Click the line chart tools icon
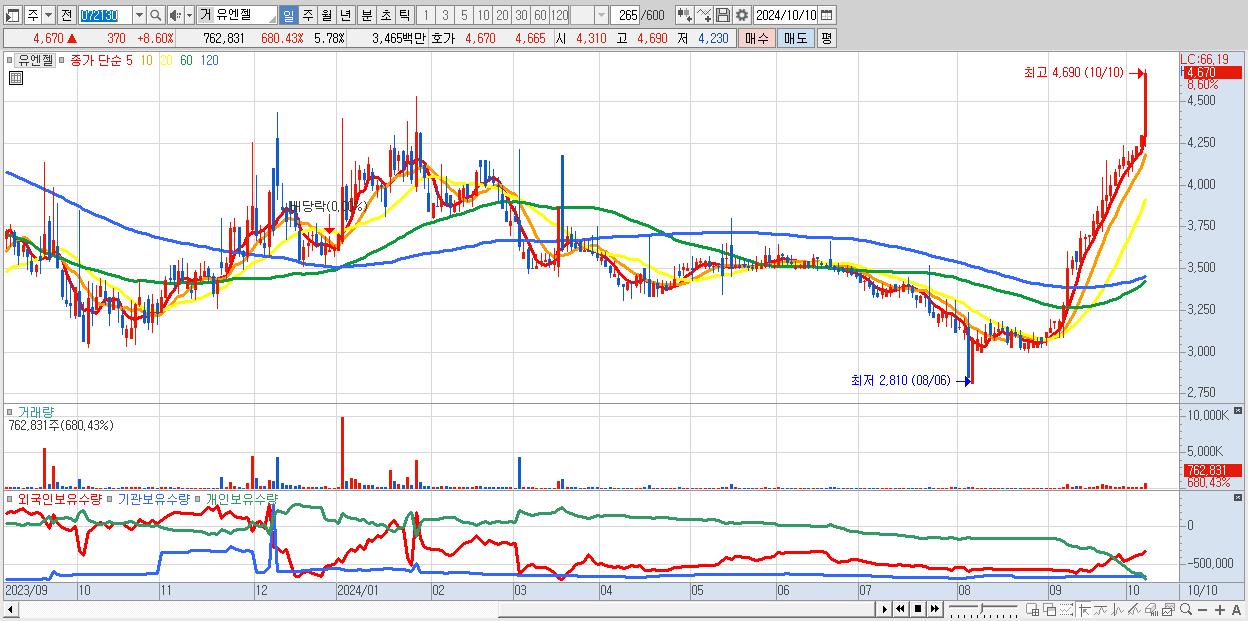 point(704,15)
